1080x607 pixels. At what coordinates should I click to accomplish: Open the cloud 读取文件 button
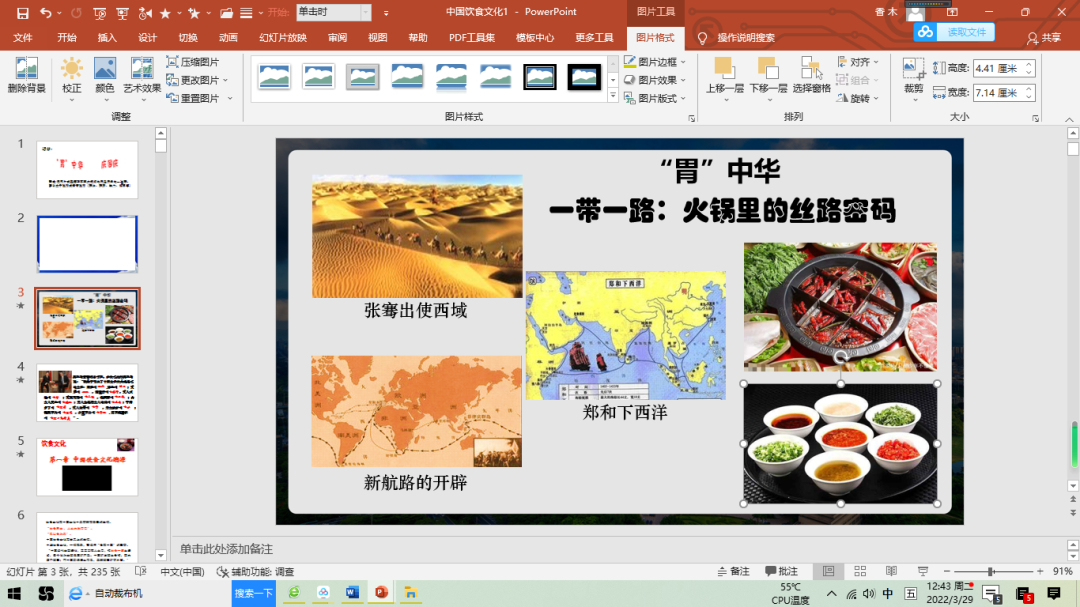tap(954, 32)
